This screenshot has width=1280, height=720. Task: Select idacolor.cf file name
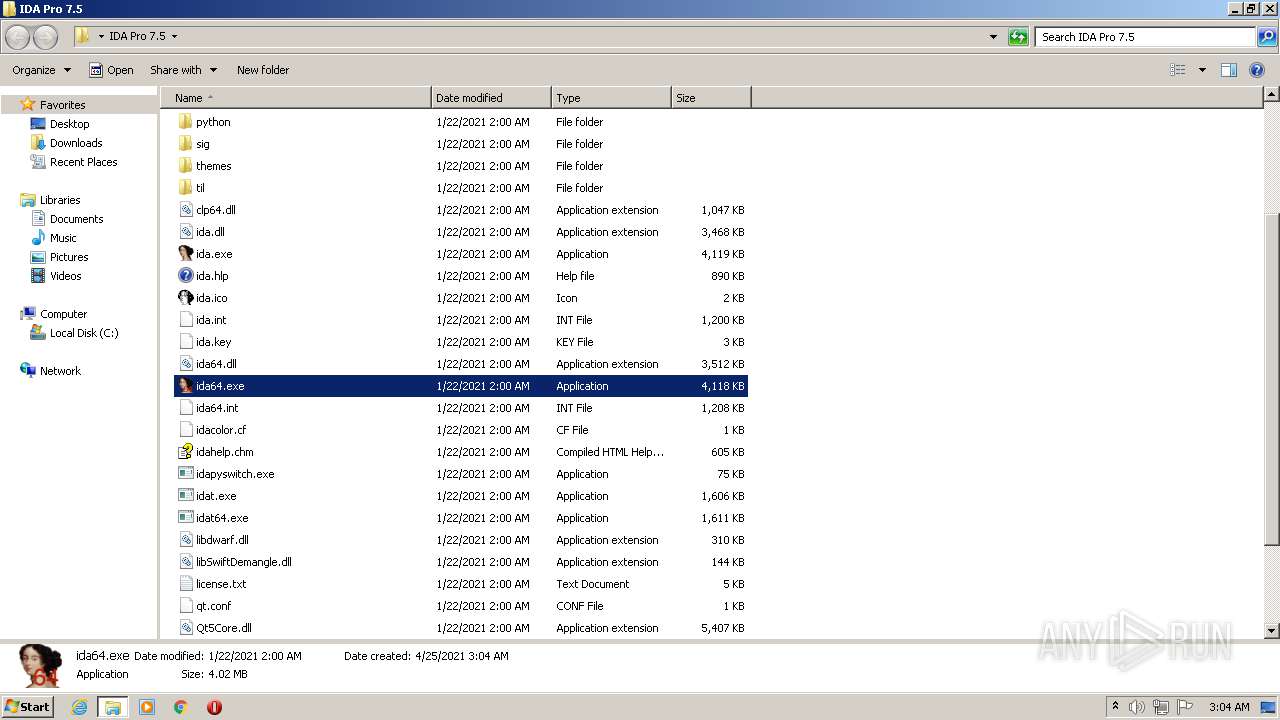click(x=221, y=430)
